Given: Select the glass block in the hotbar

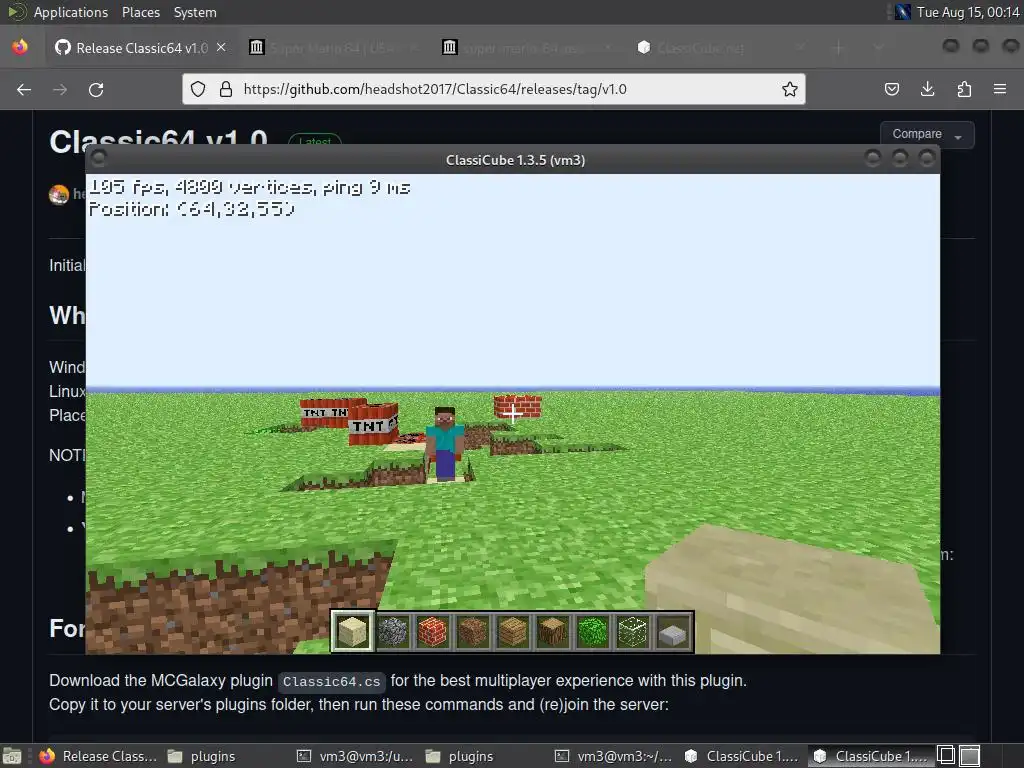Looking at the screenshot, I should click(632, 632).
